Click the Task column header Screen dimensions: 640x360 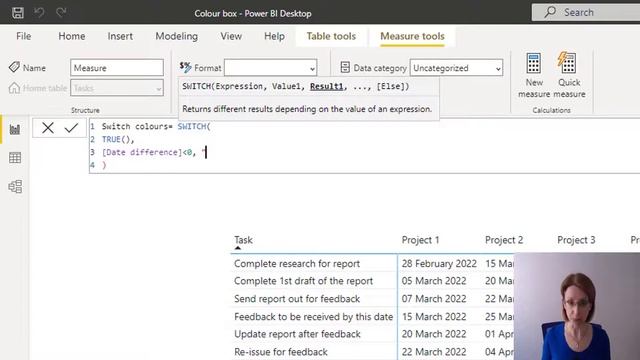tap(243, 240)
